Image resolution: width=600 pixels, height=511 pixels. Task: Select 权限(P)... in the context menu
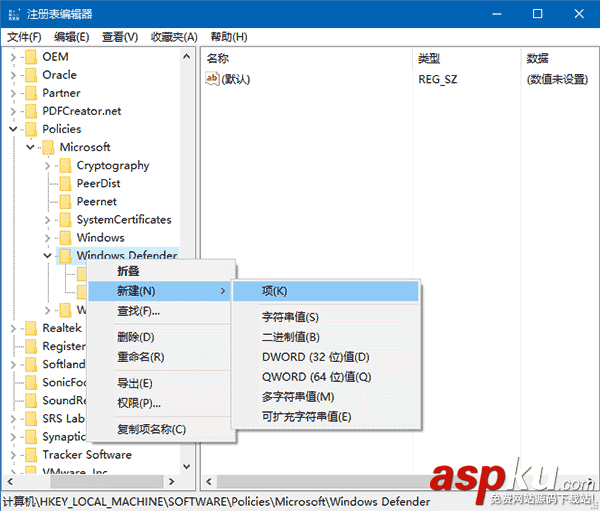tap(159, 403)
